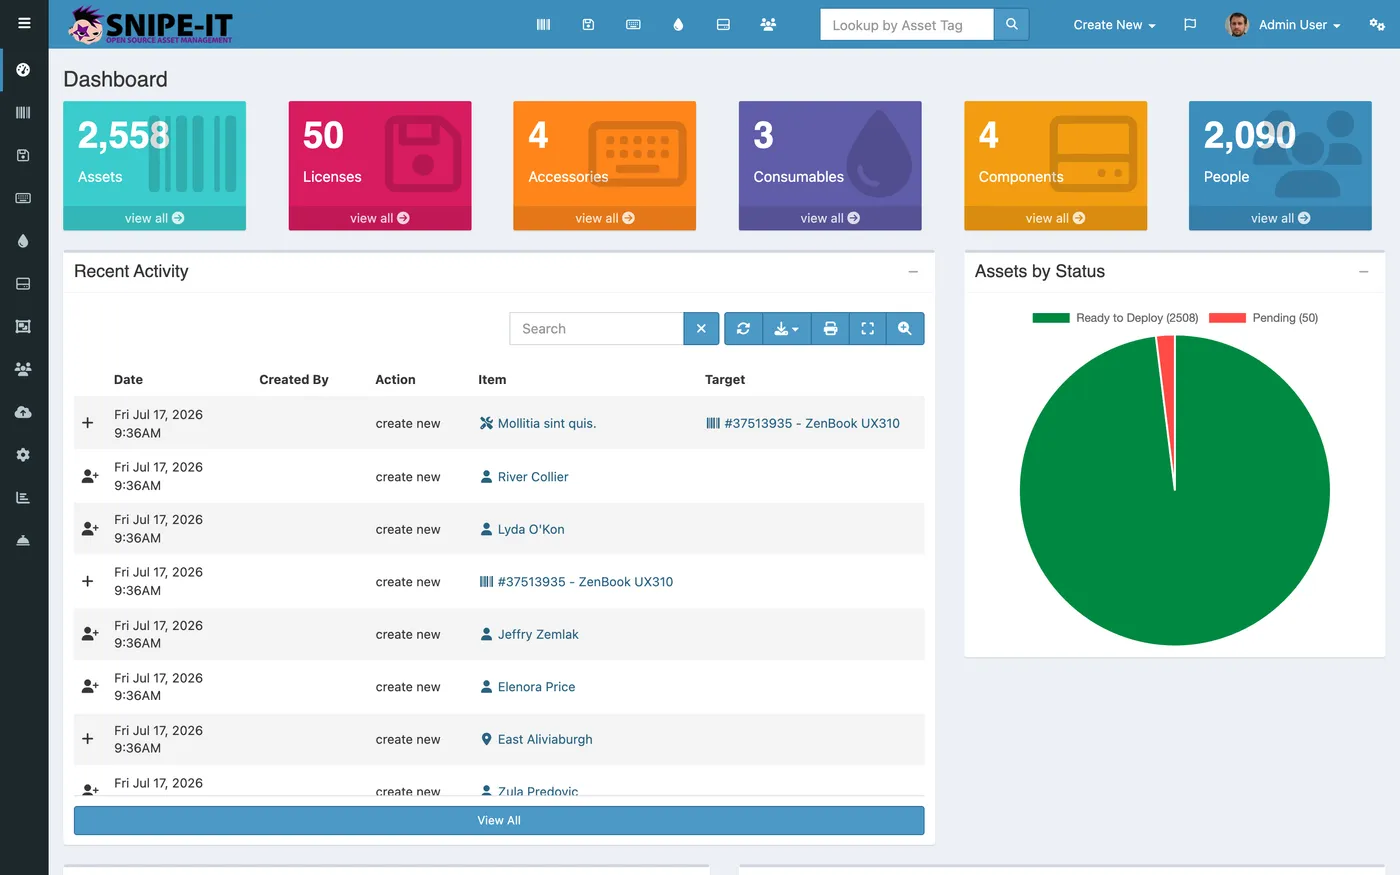Toggle fullscreen for Recent Activity table
The width and height of the screenshot is (1400, 875).
[867, 328]
